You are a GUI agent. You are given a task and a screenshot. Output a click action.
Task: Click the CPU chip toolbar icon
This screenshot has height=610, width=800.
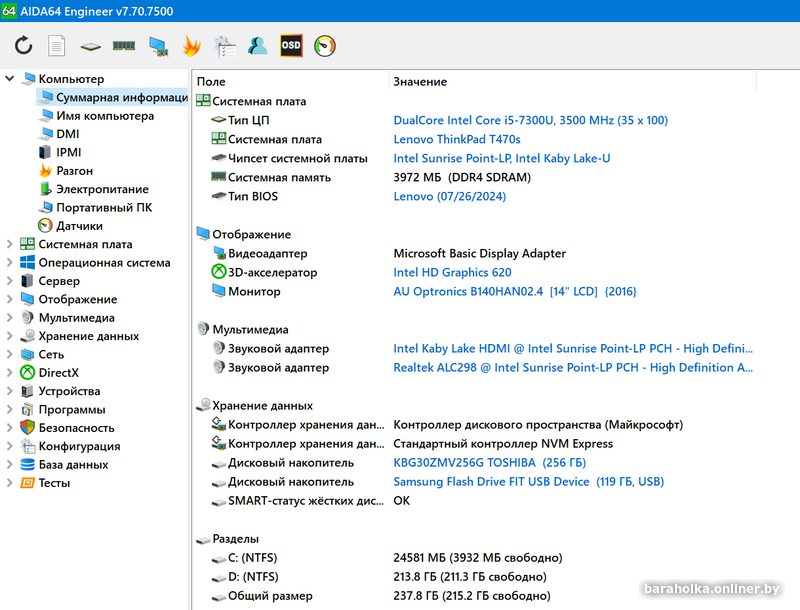(x=90, y=46)
